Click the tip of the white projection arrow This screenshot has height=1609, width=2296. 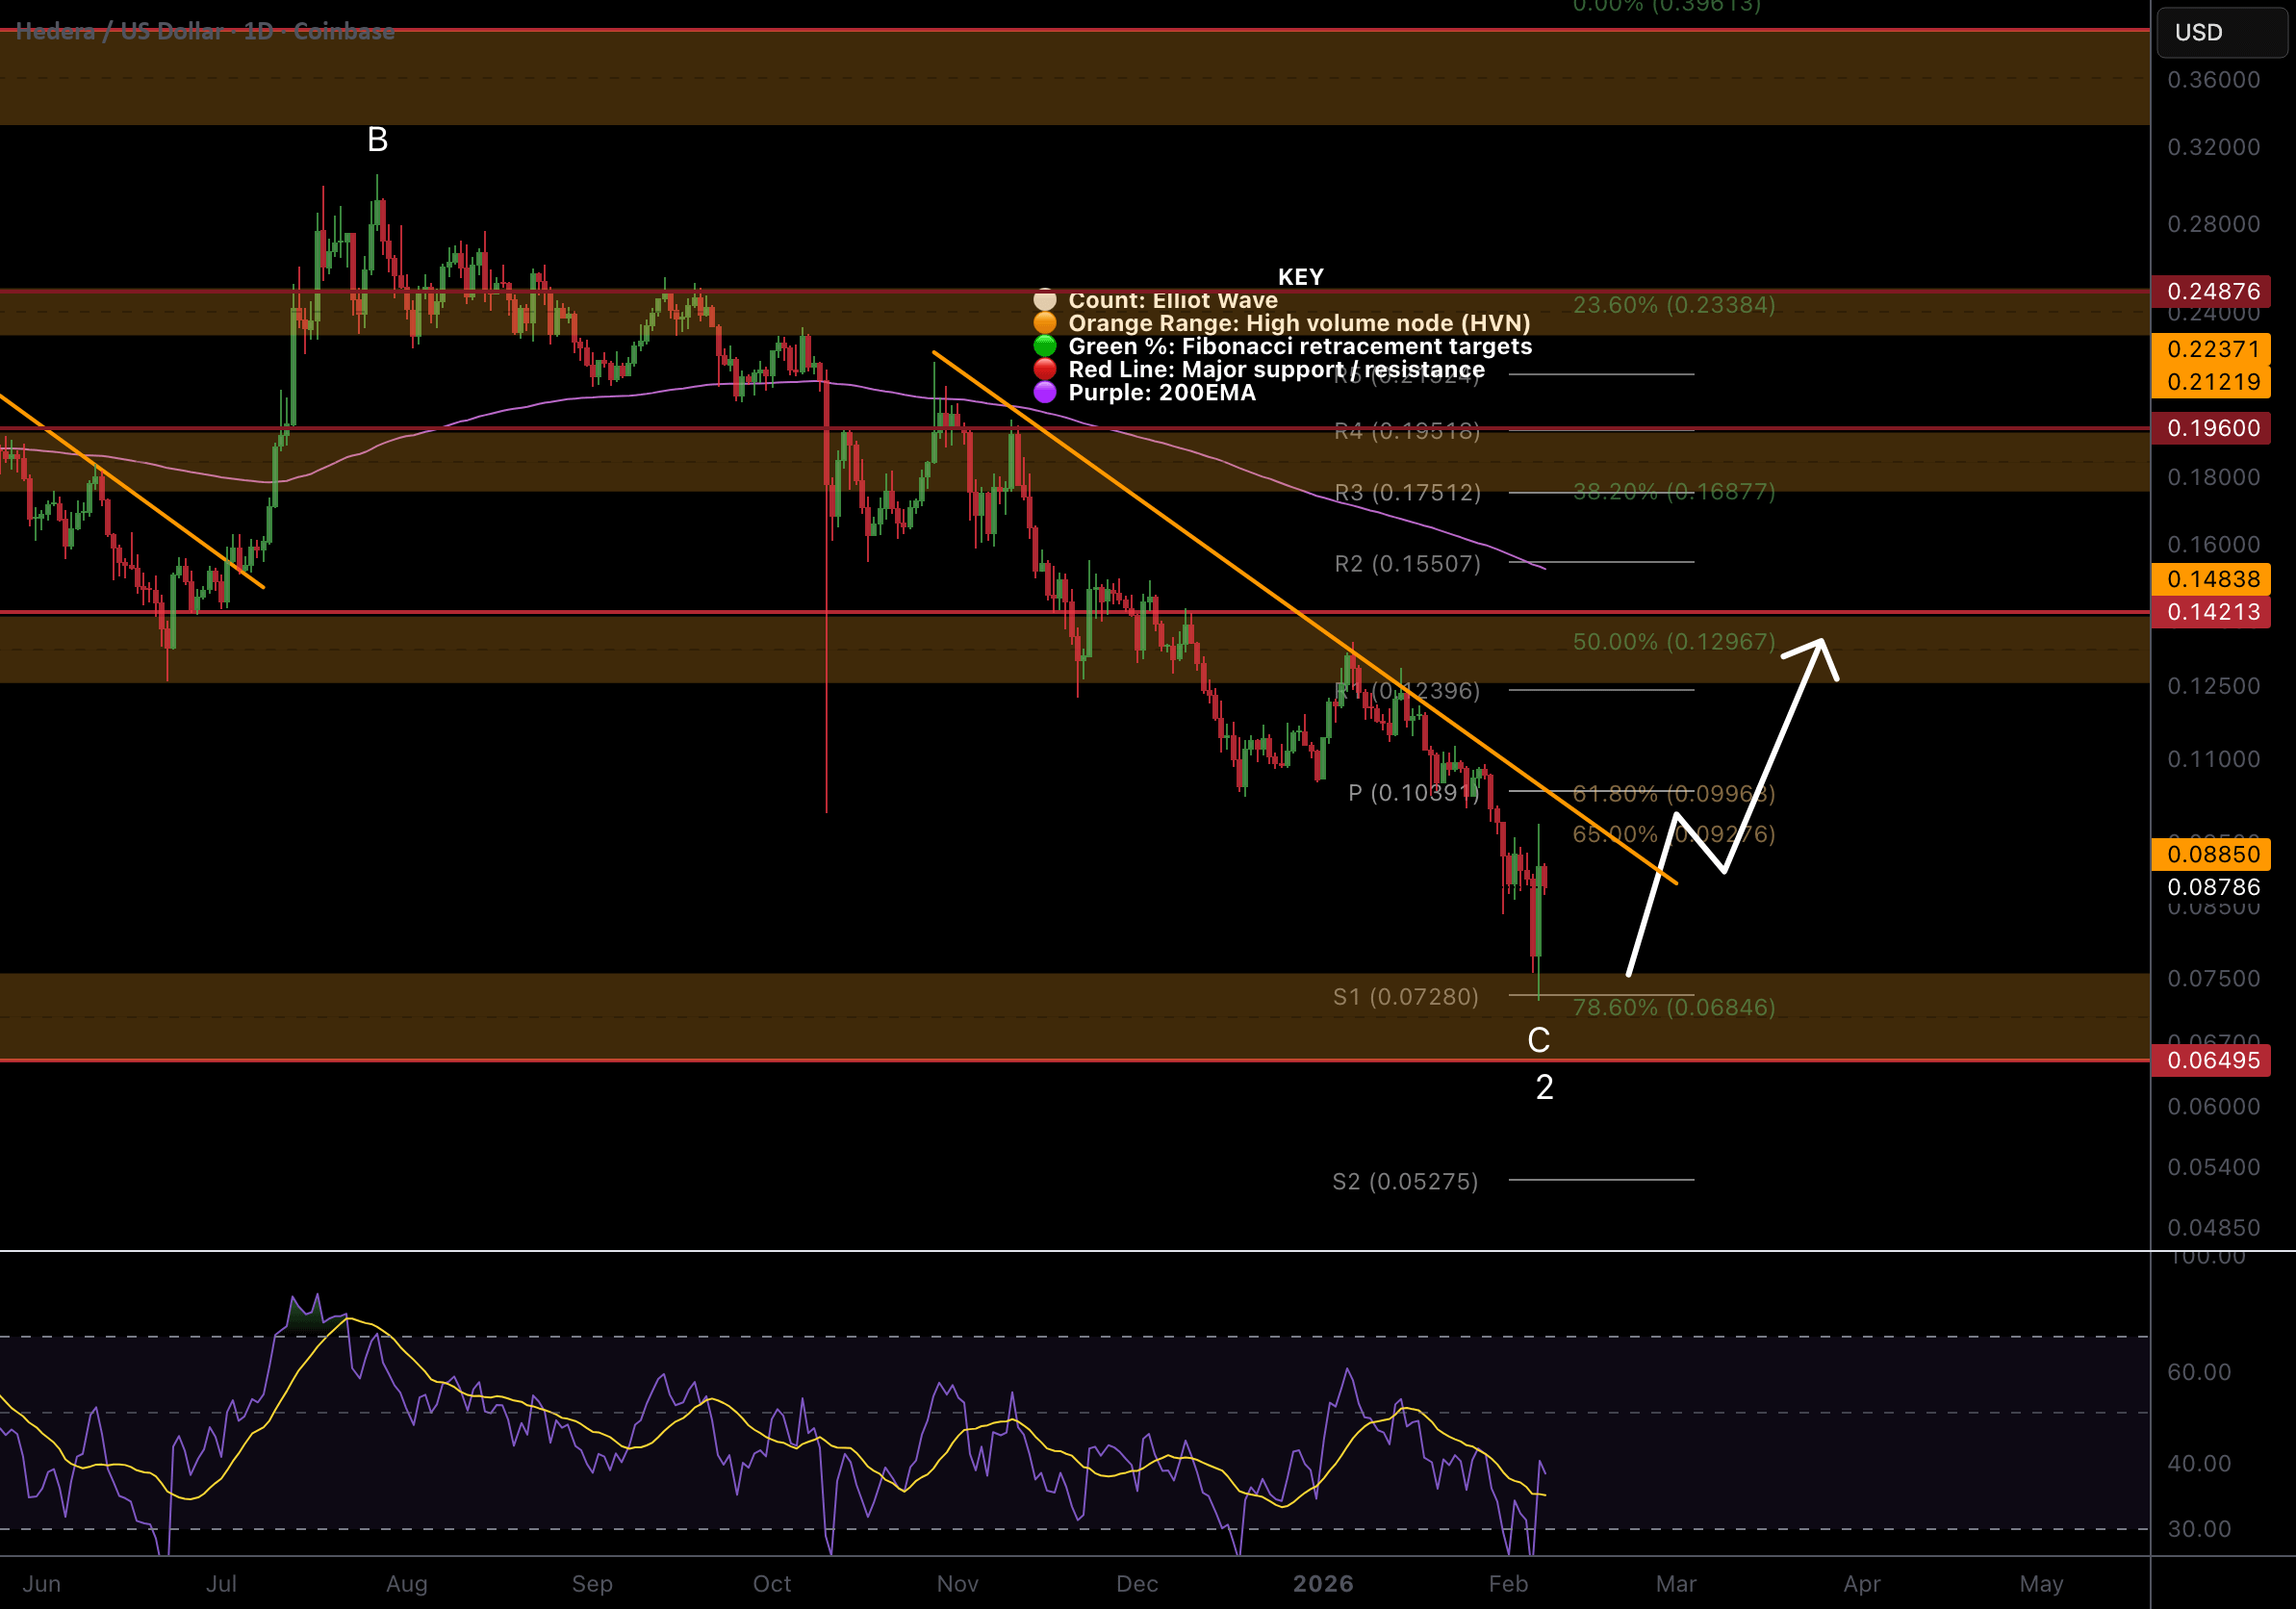[x=1822, y=641]
